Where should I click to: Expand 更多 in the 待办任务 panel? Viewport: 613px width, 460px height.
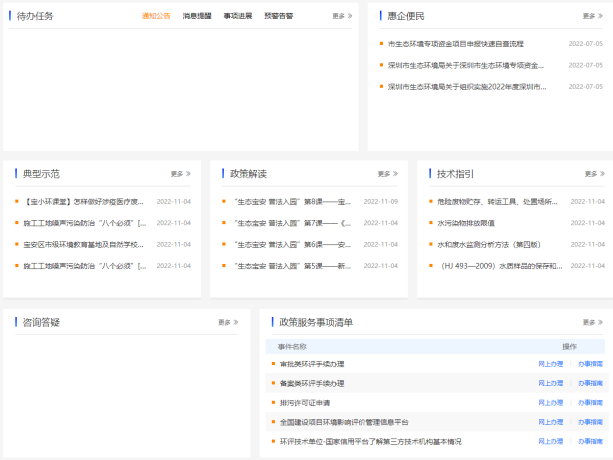coord(341,16)
